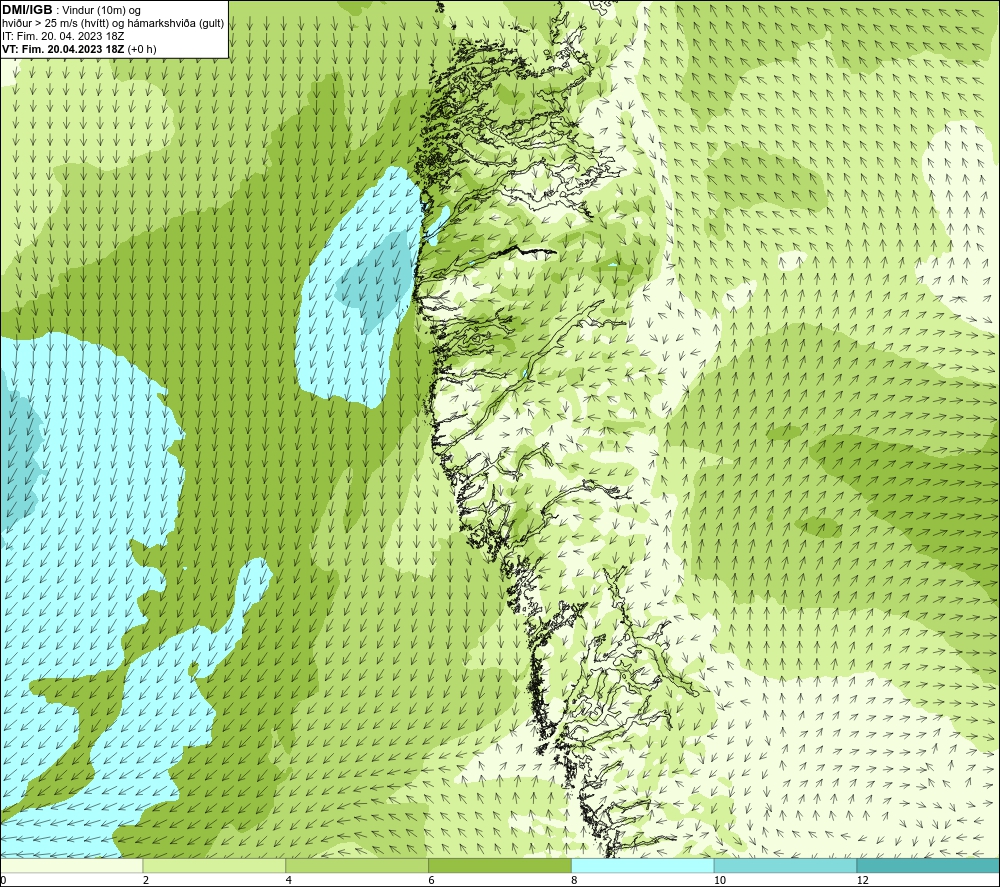This screenshot has height=887, width=1000.
Task: Click the 'IT: Fim. 20. 04. 2023 18Z' line
Action: [x=63, y=36]
